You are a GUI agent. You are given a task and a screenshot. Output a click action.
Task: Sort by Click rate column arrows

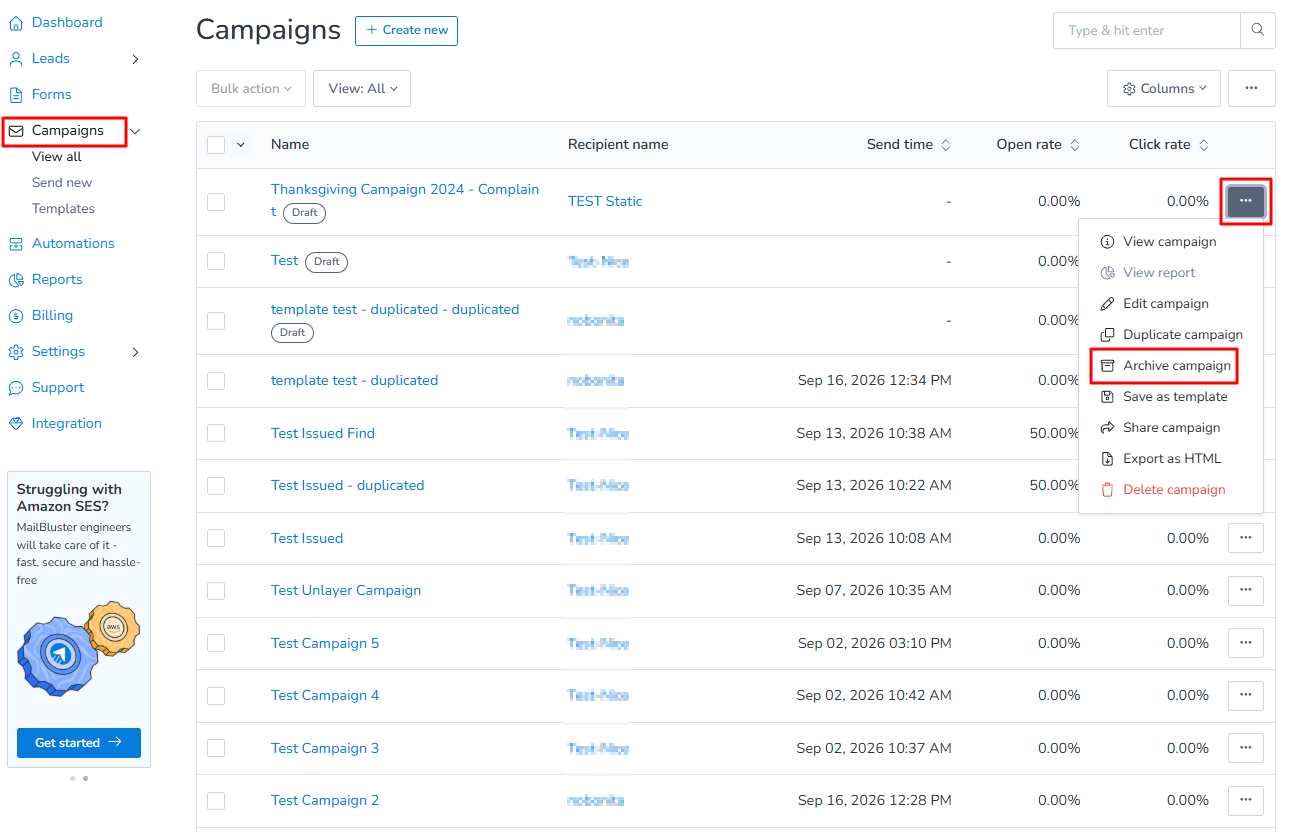[1204, 145]
